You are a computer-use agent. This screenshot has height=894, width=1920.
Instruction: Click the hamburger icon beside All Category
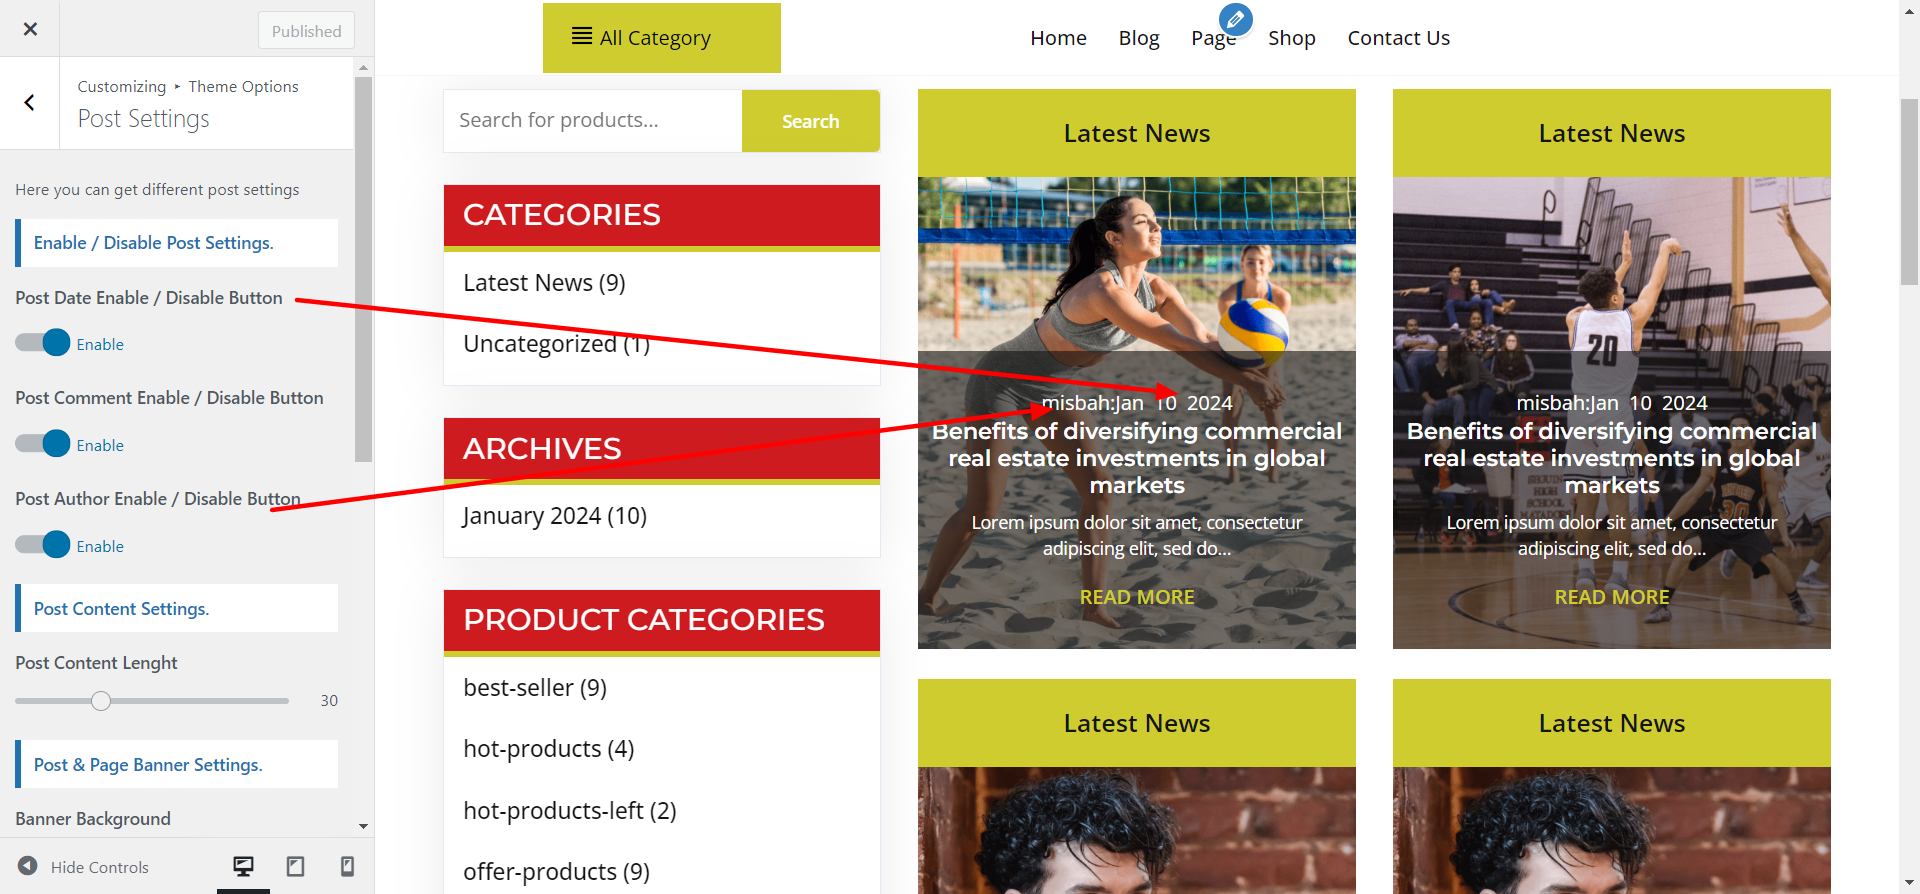tap(581, 37)
